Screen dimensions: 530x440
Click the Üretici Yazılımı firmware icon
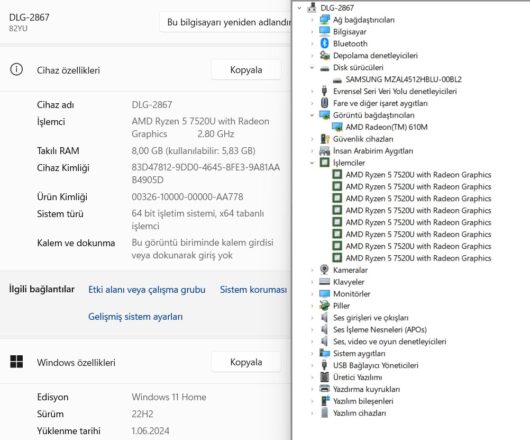click(324, 377)
